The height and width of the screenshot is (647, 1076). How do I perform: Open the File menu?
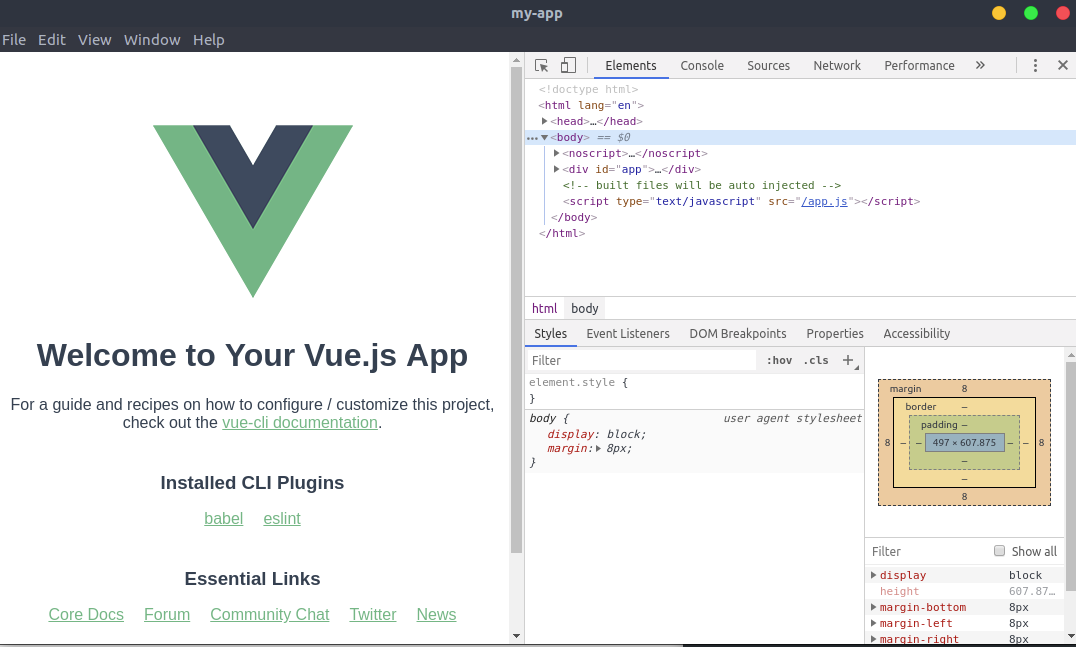coord(14,40)
